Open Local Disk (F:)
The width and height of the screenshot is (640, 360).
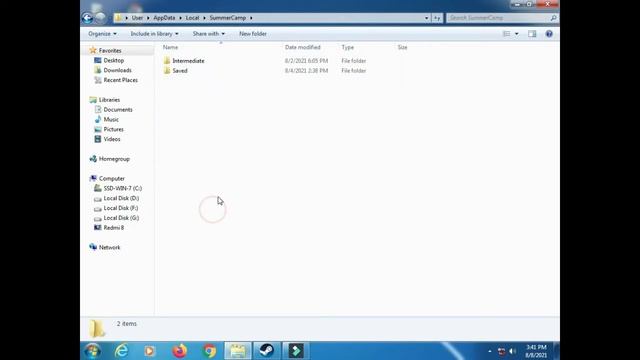point(121,208)
